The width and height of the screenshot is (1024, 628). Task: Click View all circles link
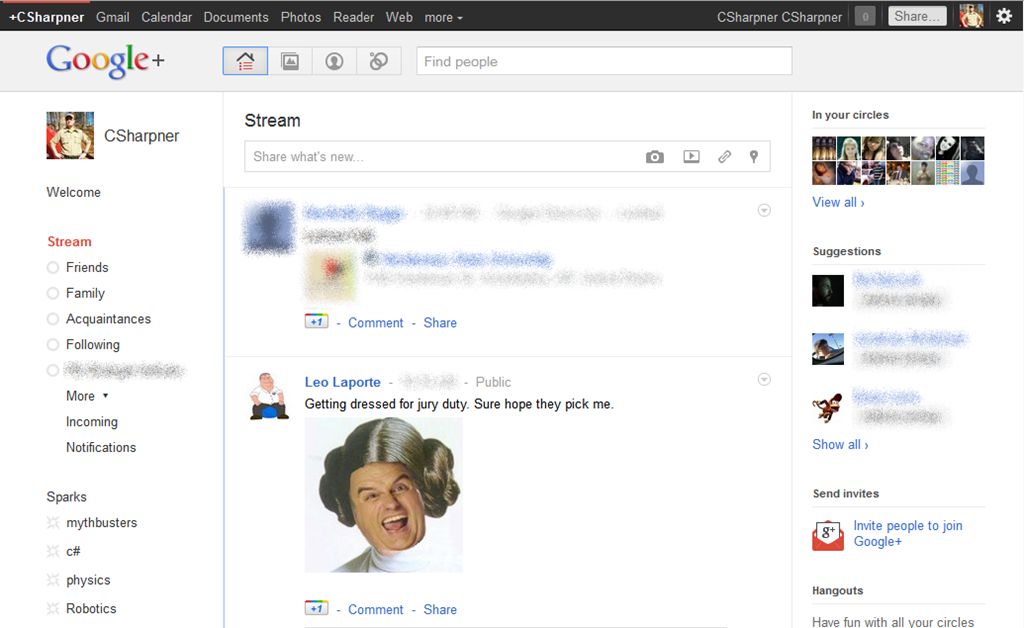coord(838,202)
